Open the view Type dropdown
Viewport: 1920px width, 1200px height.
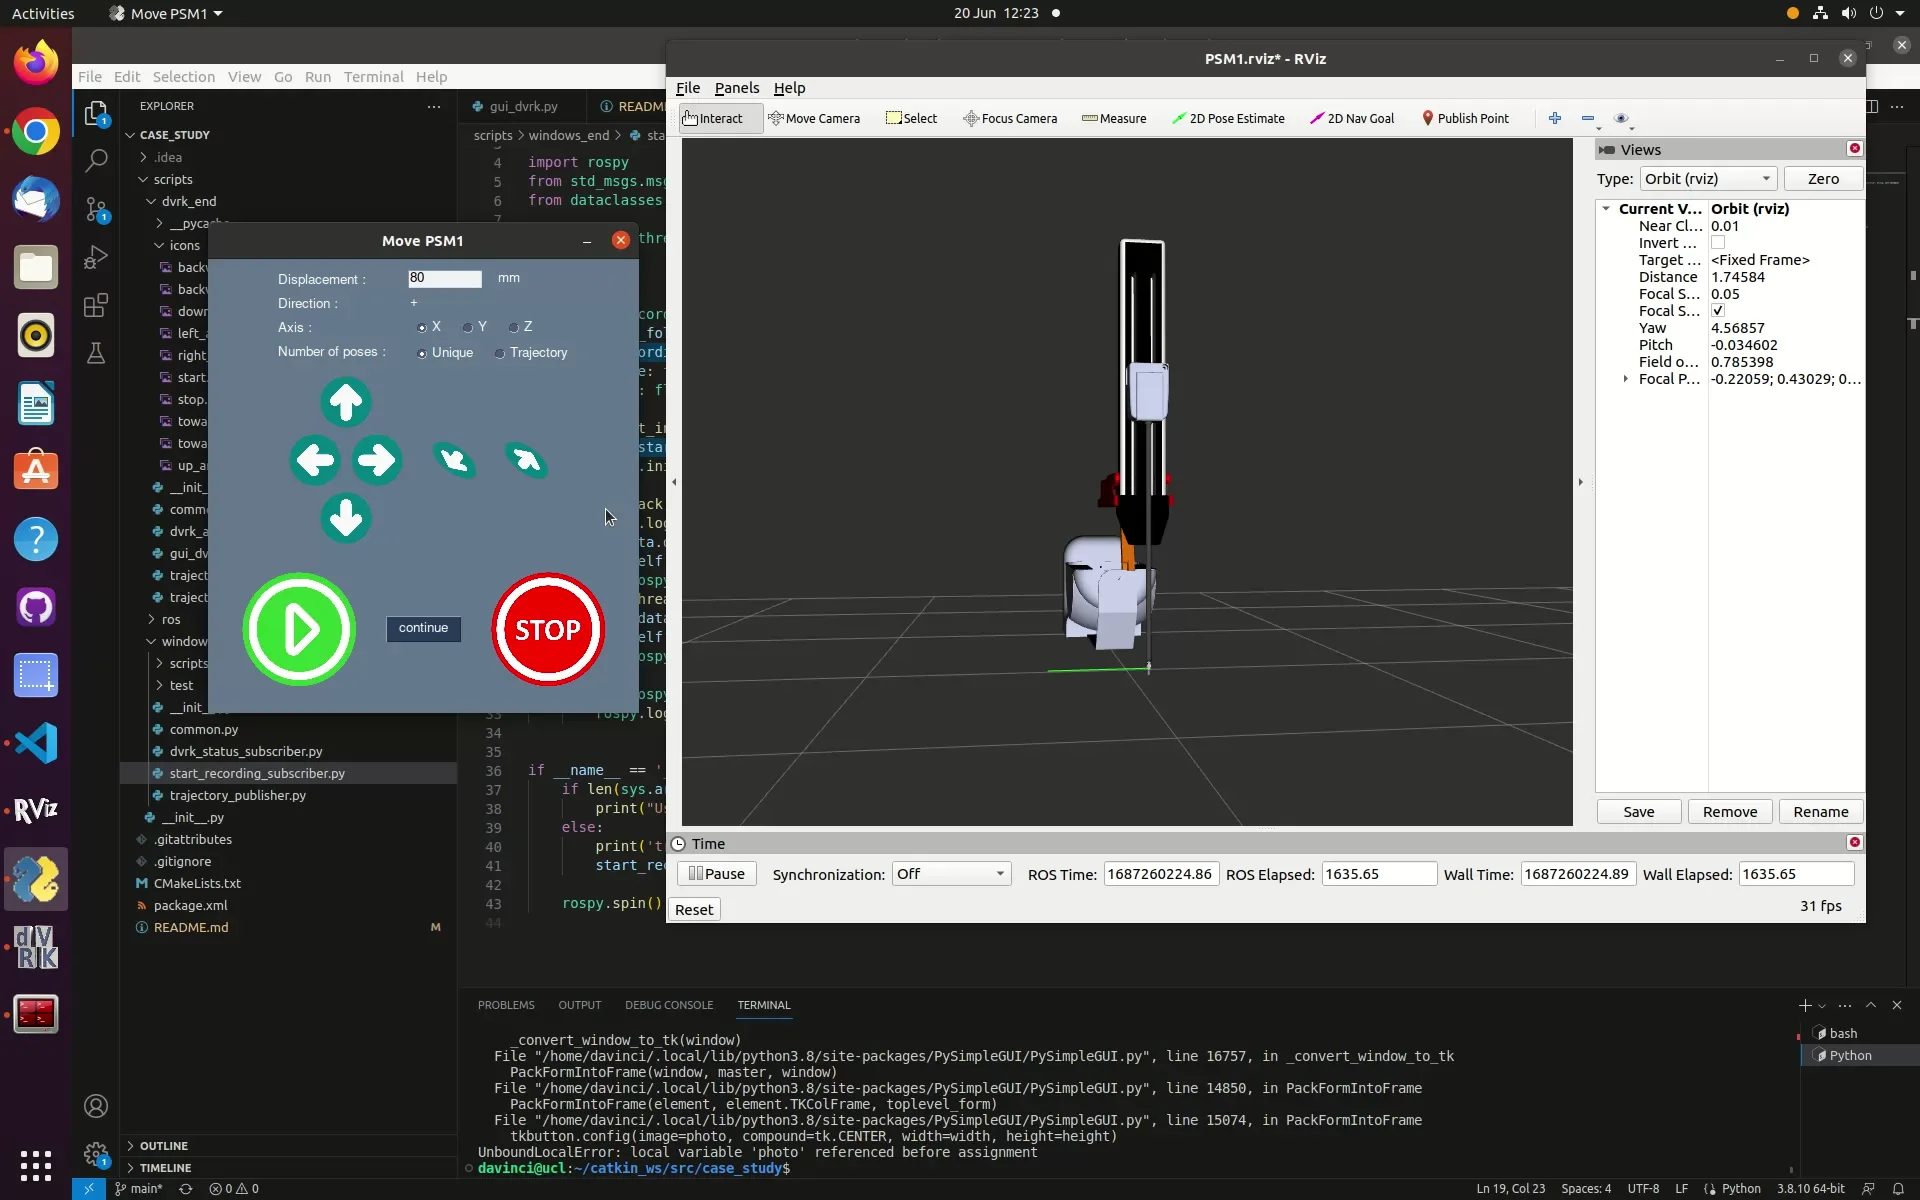coord(1706,178)
